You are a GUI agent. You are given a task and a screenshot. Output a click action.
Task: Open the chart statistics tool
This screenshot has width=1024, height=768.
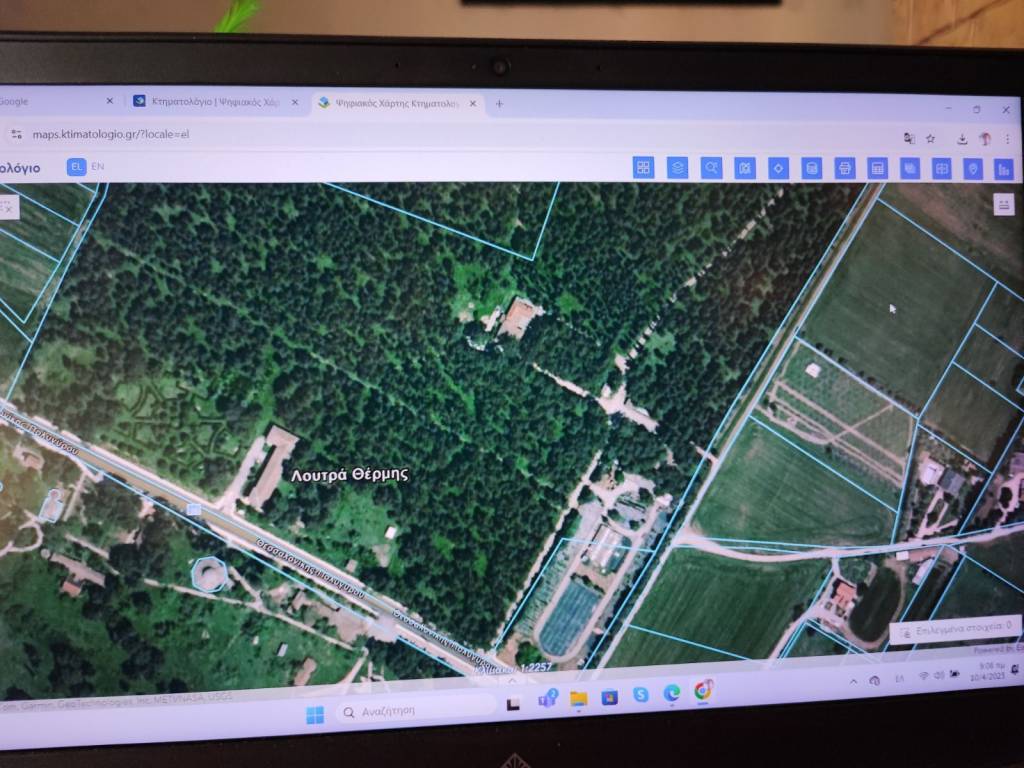pos(1004,170)
